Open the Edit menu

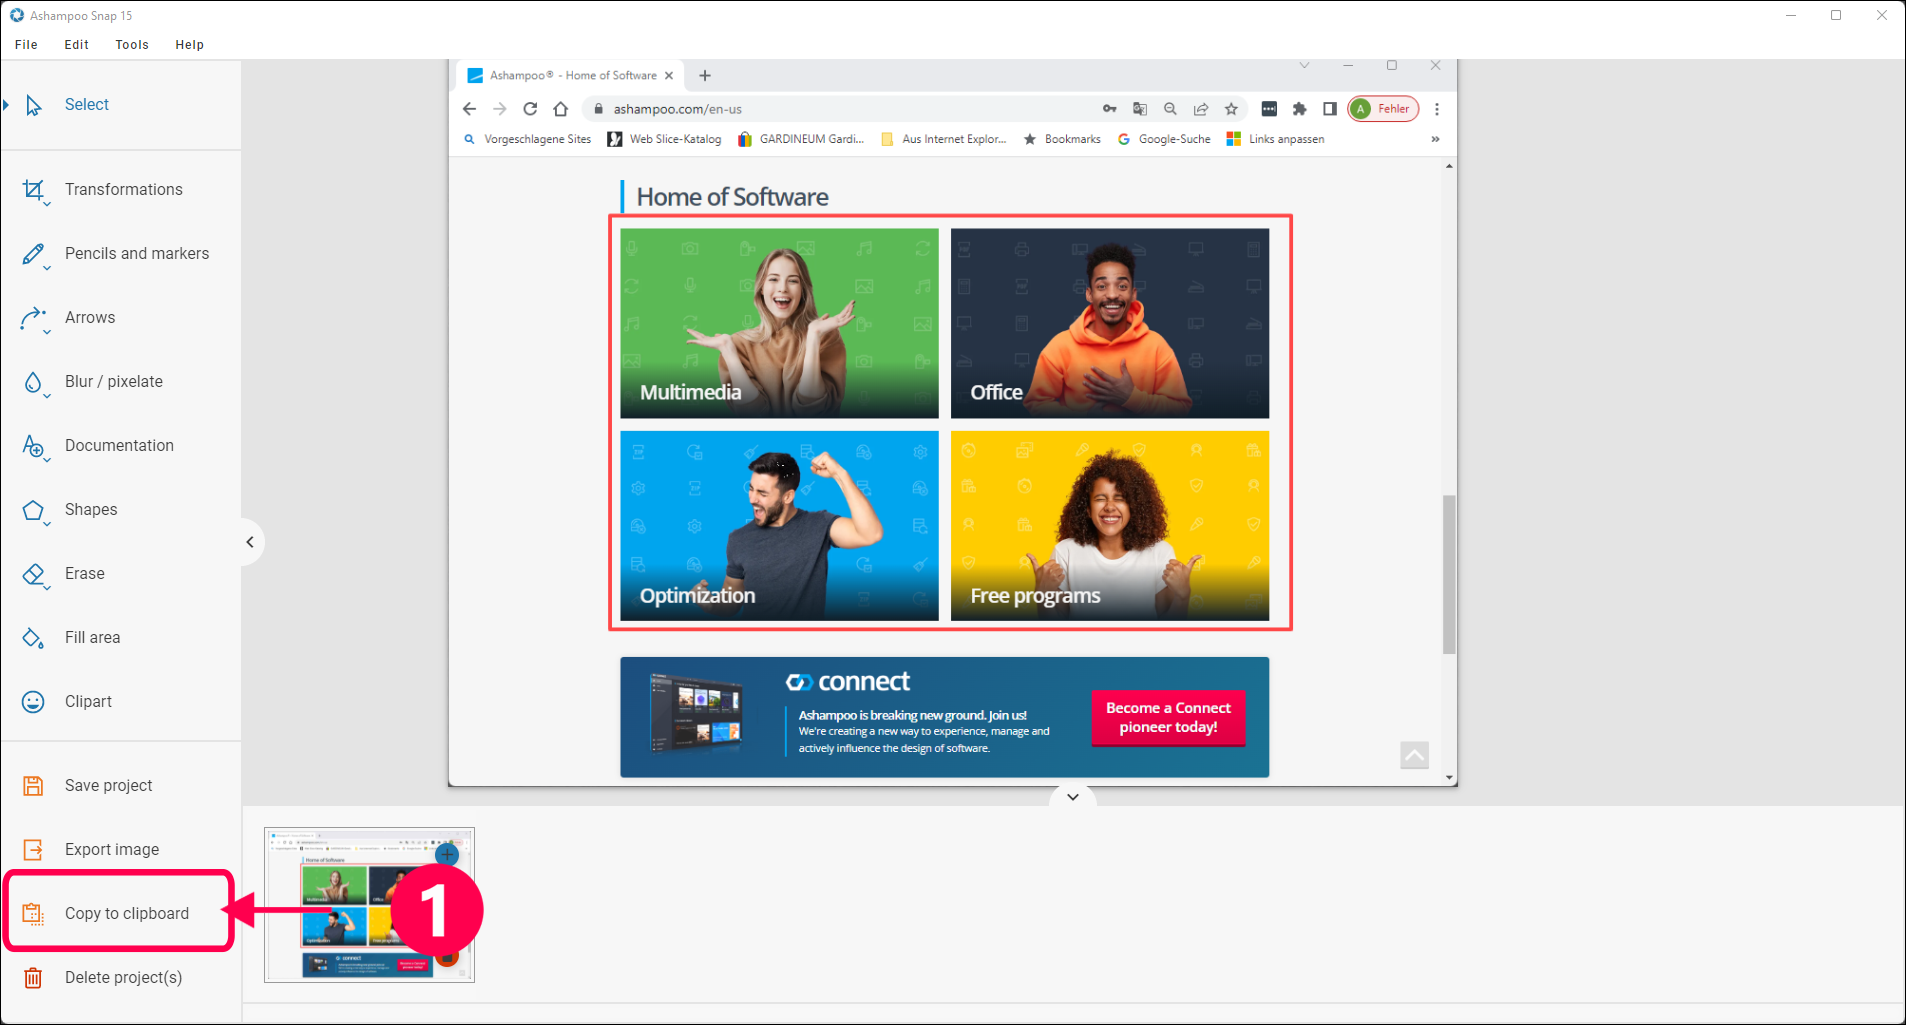[77, 45]
